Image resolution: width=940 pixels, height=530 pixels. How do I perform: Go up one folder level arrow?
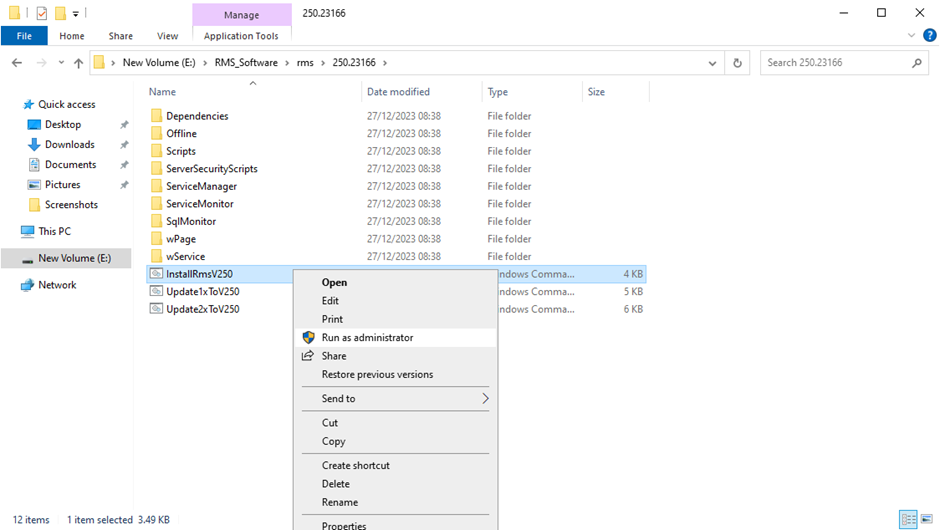tap(79, 62)
